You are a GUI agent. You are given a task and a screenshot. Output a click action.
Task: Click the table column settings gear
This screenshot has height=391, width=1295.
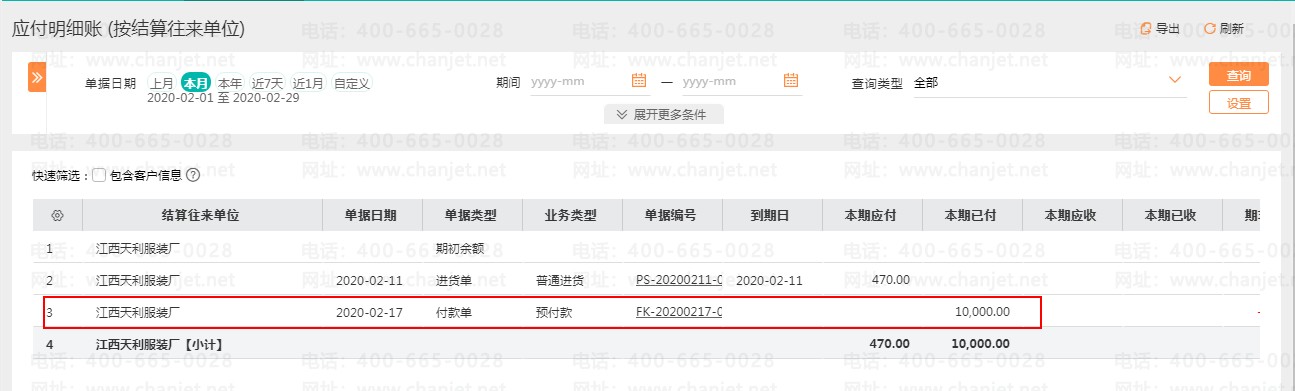(x=57, y=215)
